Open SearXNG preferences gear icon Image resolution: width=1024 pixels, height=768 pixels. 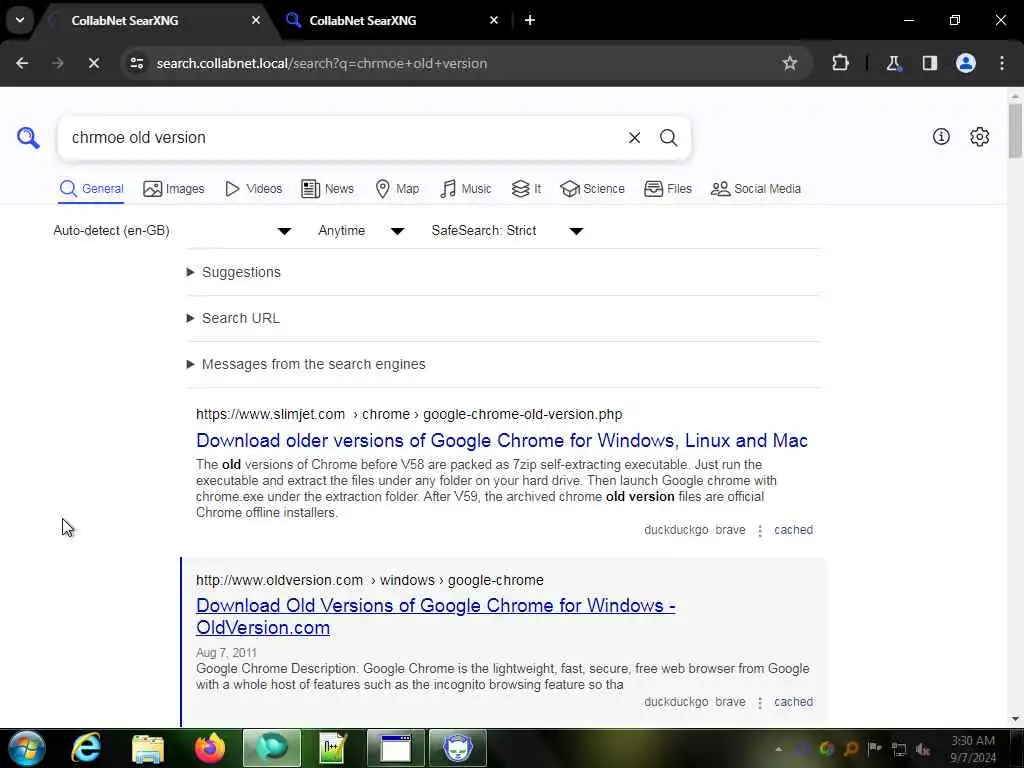(979, 136)
